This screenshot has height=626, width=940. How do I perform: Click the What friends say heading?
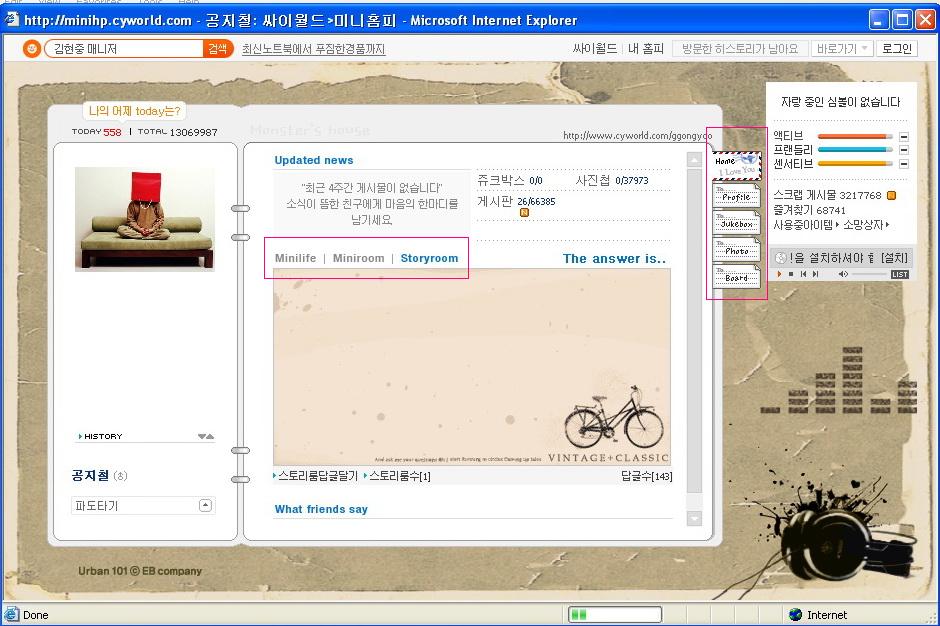[321, 509]
